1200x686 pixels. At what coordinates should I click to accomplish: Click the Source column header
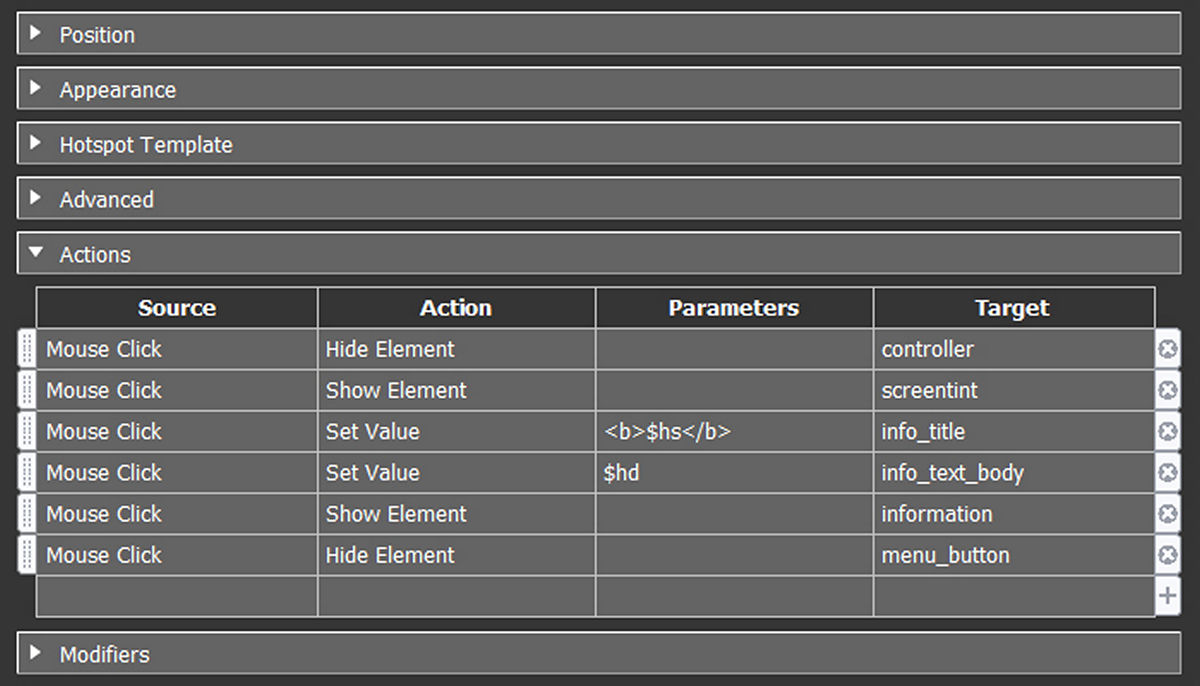pyautogui.click(x=177, y=308)
